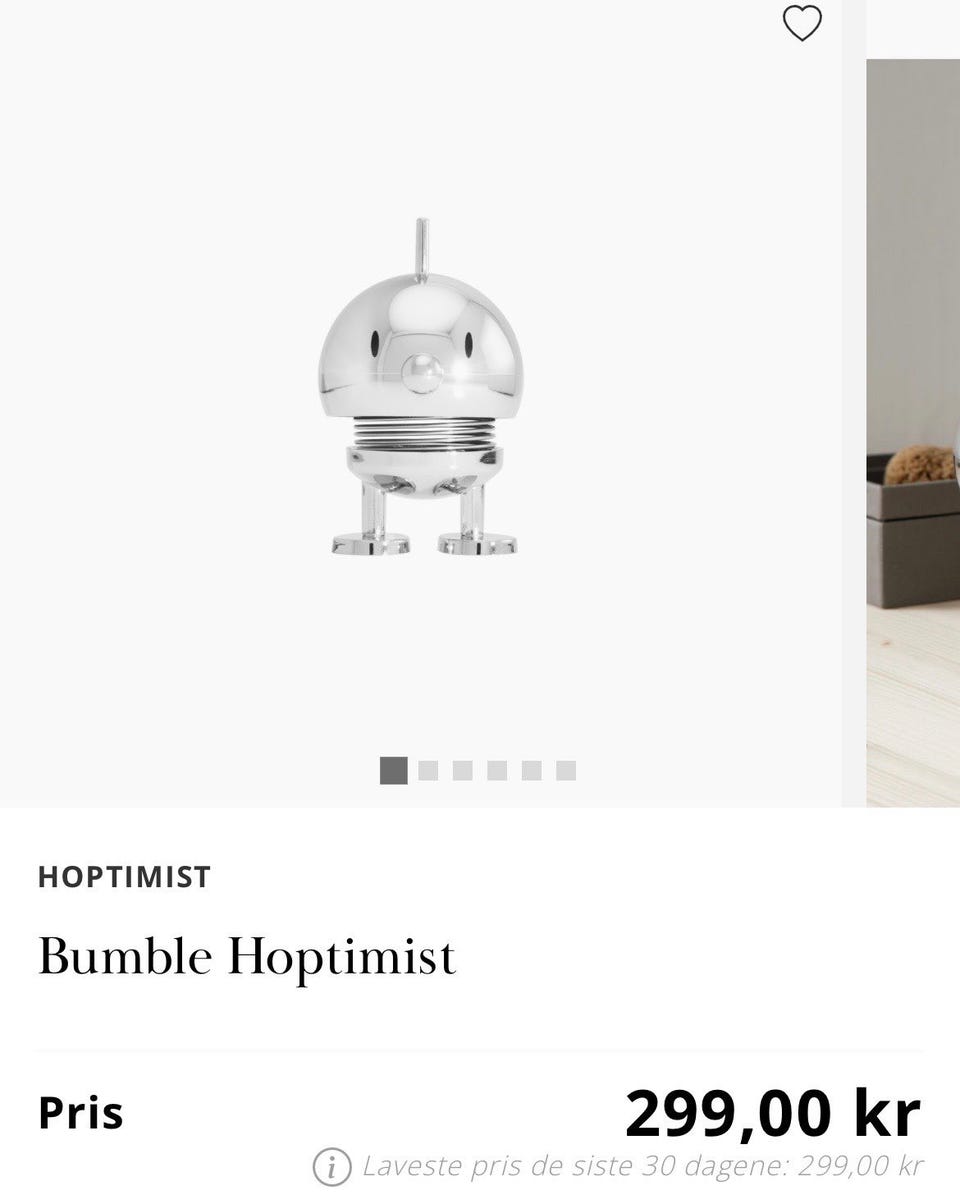Open the lowest price info icon
The width and height of the screenshot is (960, 1204).
coord(332,1166)
